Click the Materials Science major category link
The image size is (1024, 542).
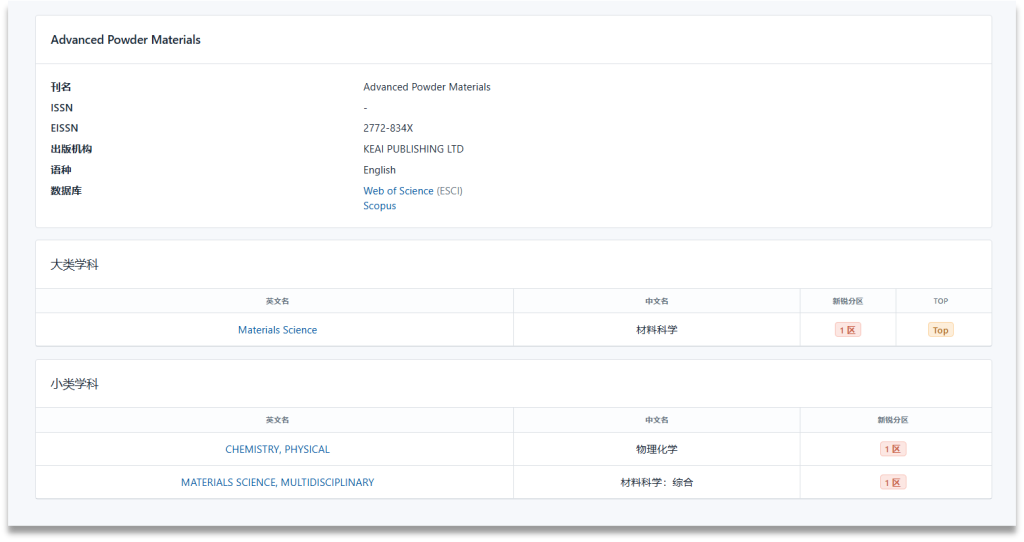[x=277, y=330]
